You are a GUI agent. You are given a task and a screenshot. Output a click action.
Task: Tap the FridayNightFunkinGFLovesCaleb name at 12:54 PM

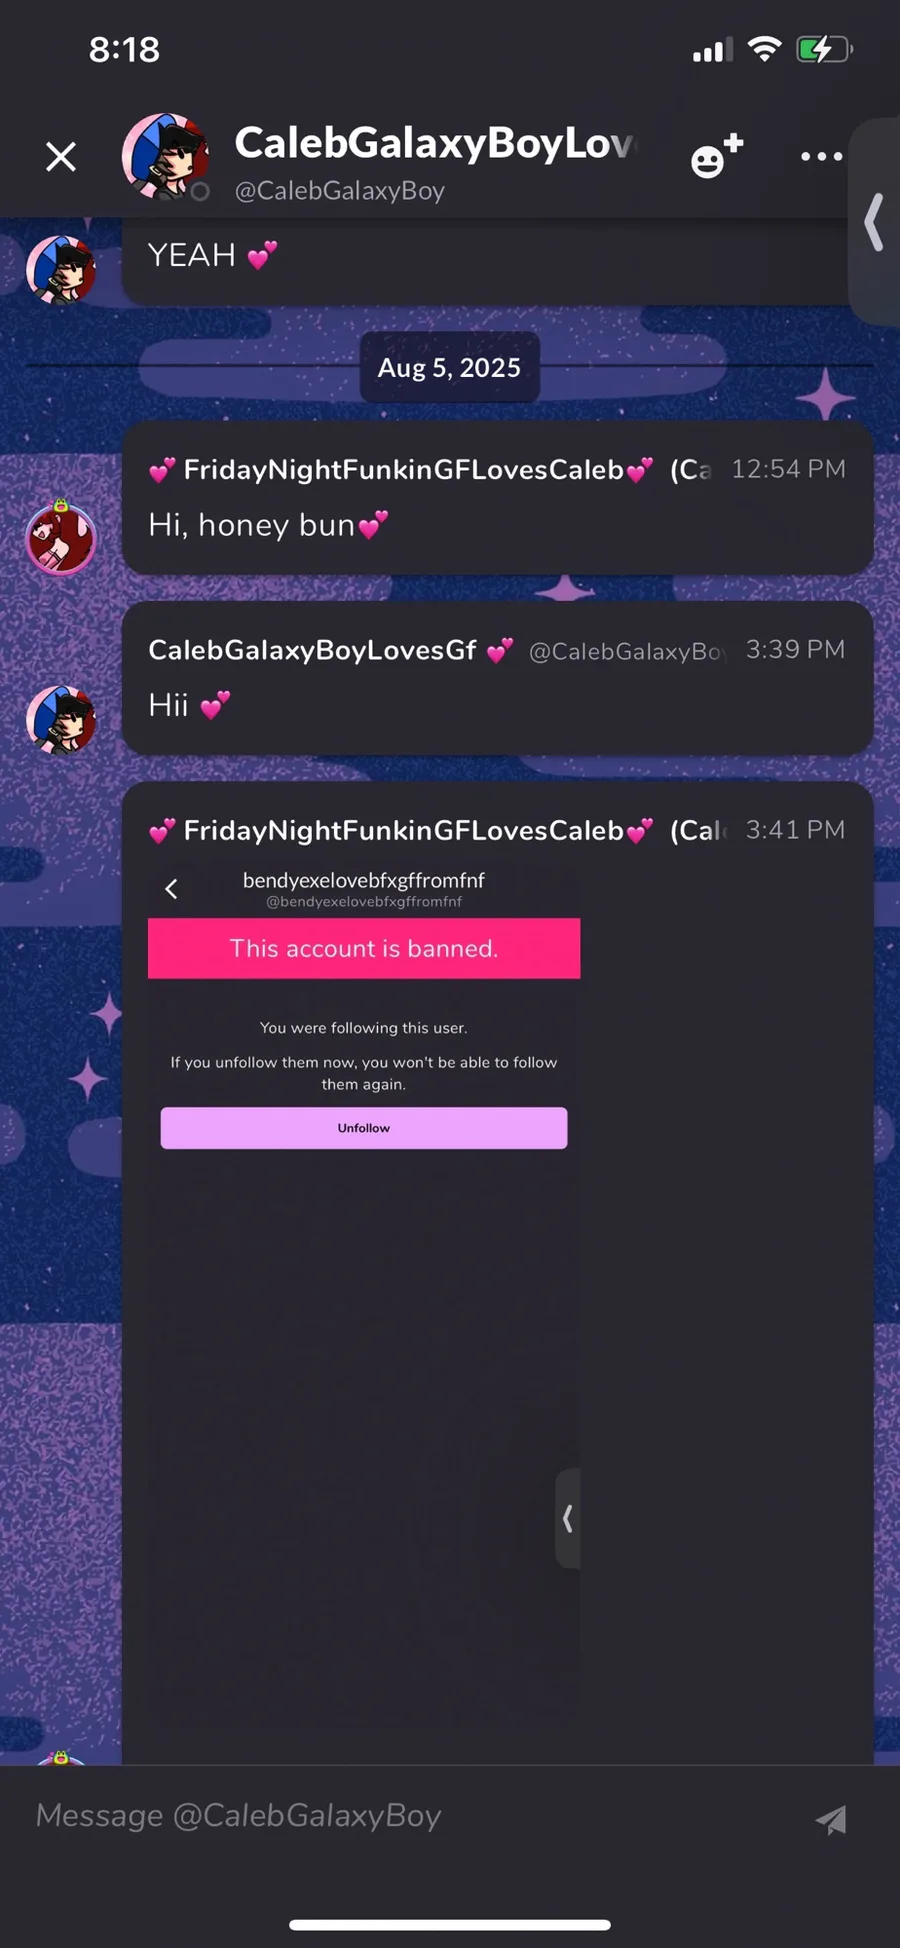(403, 469)
